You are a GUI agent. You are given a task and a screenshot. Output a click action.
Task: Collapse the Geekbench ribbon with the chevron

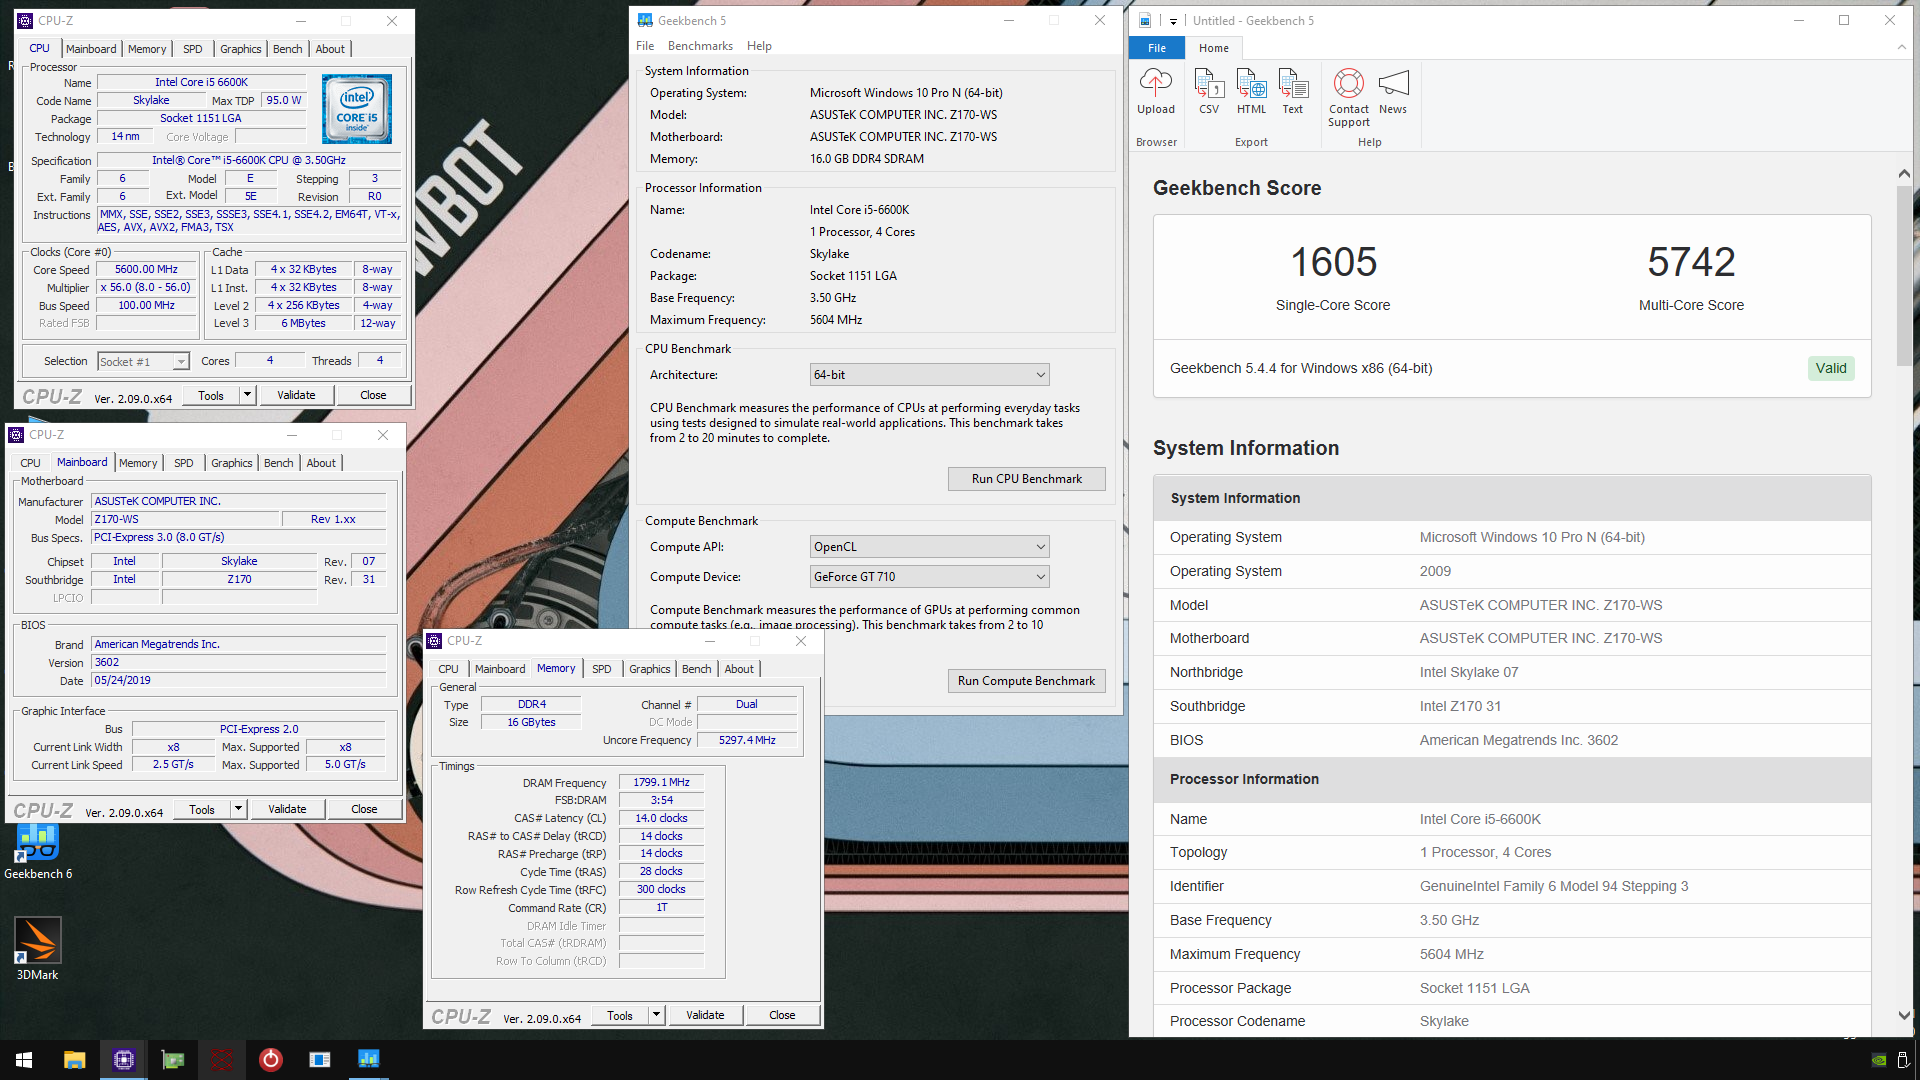1901,48
